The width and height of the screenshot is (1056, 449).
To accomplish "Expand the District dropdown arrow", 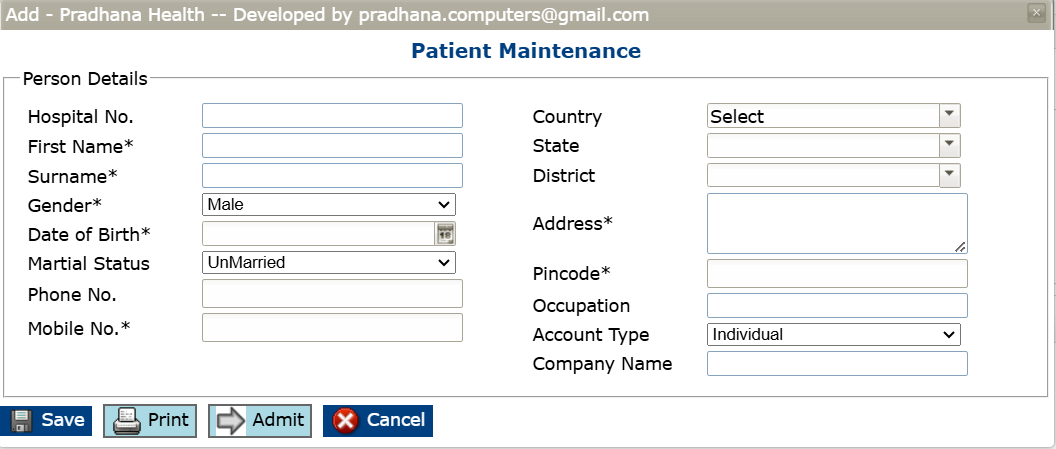I will pyautogui.click(x=950, y=176).
